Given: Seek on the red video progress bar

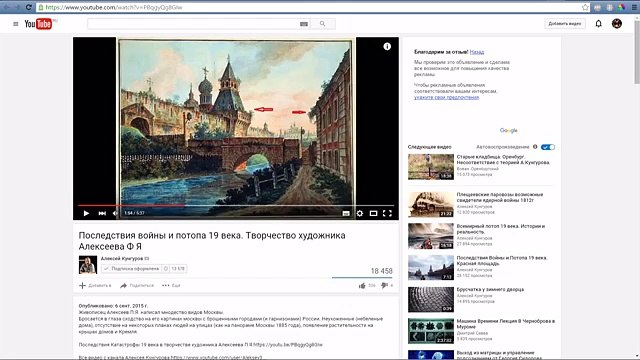Looking at the screenshot, I should click(236, 205).
